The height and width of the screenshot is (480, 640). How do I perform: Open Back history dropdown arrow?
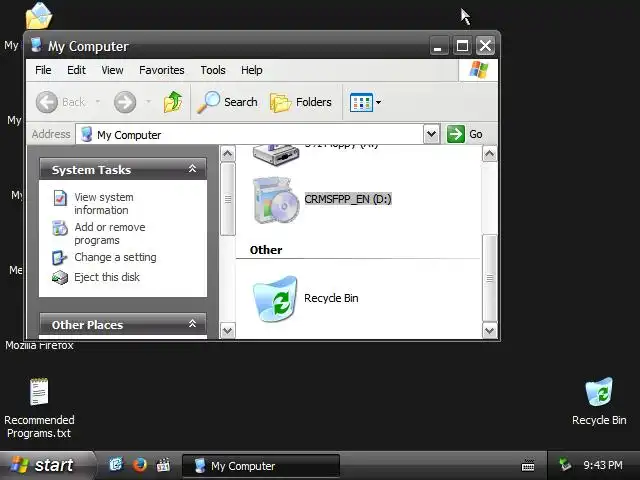(98, 102)
